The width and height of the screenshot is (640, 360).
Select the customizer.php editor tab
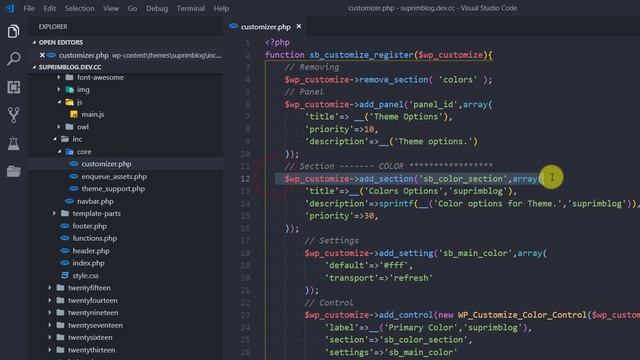pyautogui.click(x=265, y=27)
